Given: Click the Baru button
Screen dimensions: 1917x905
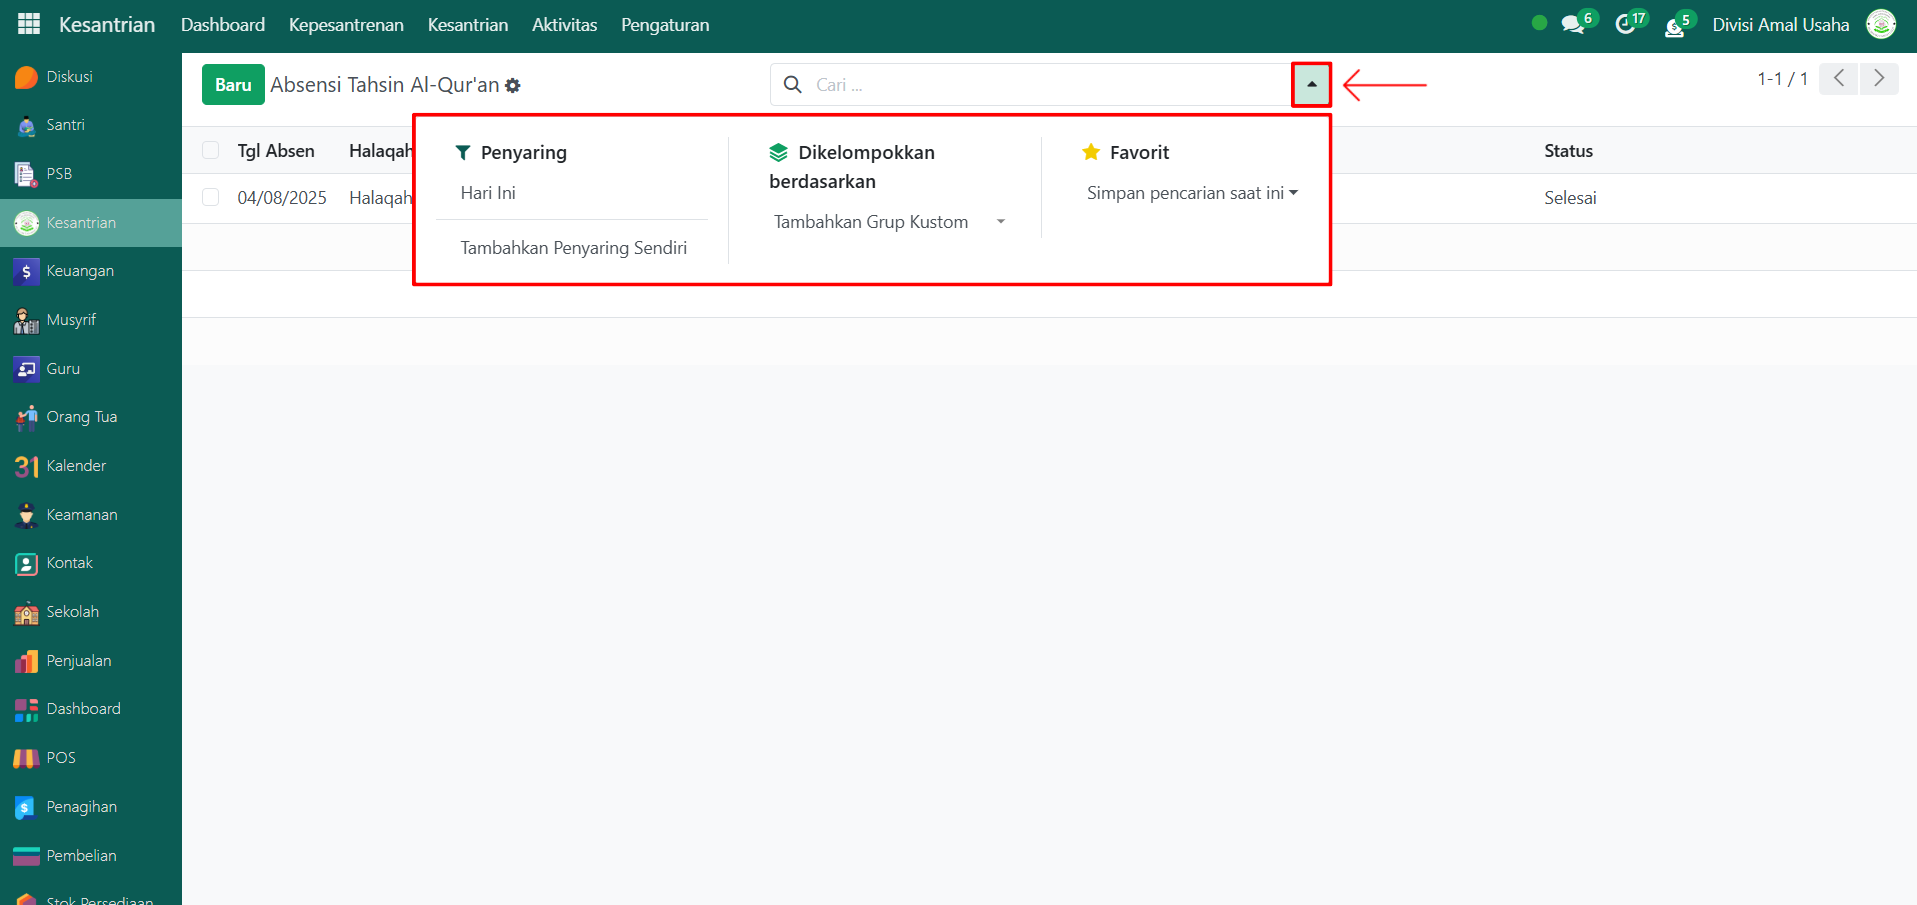Looking at the screenshot, I should click(x=233, y=85).
